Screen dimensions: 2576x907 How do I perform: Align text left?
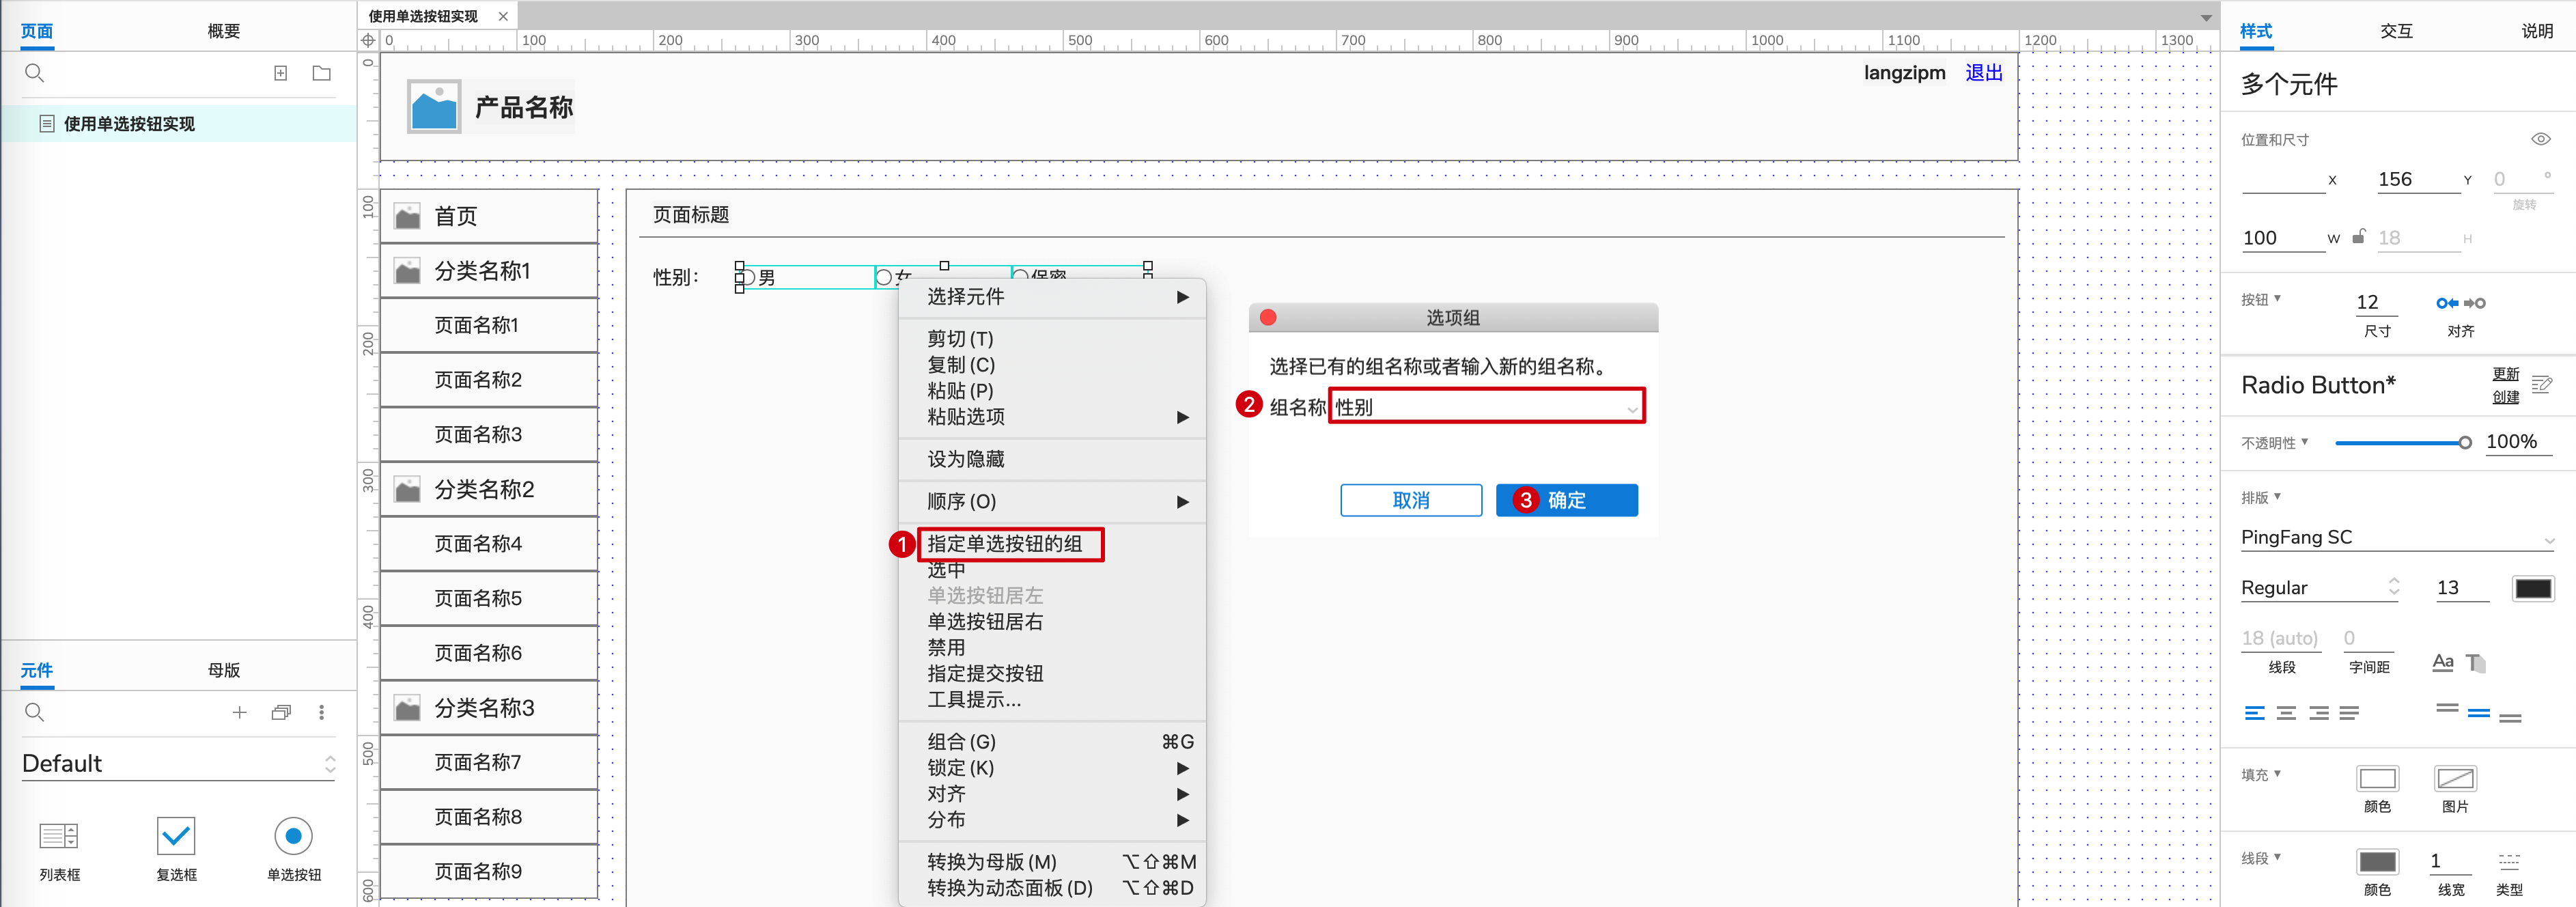pyautogui.click(x=2254, y=713)
